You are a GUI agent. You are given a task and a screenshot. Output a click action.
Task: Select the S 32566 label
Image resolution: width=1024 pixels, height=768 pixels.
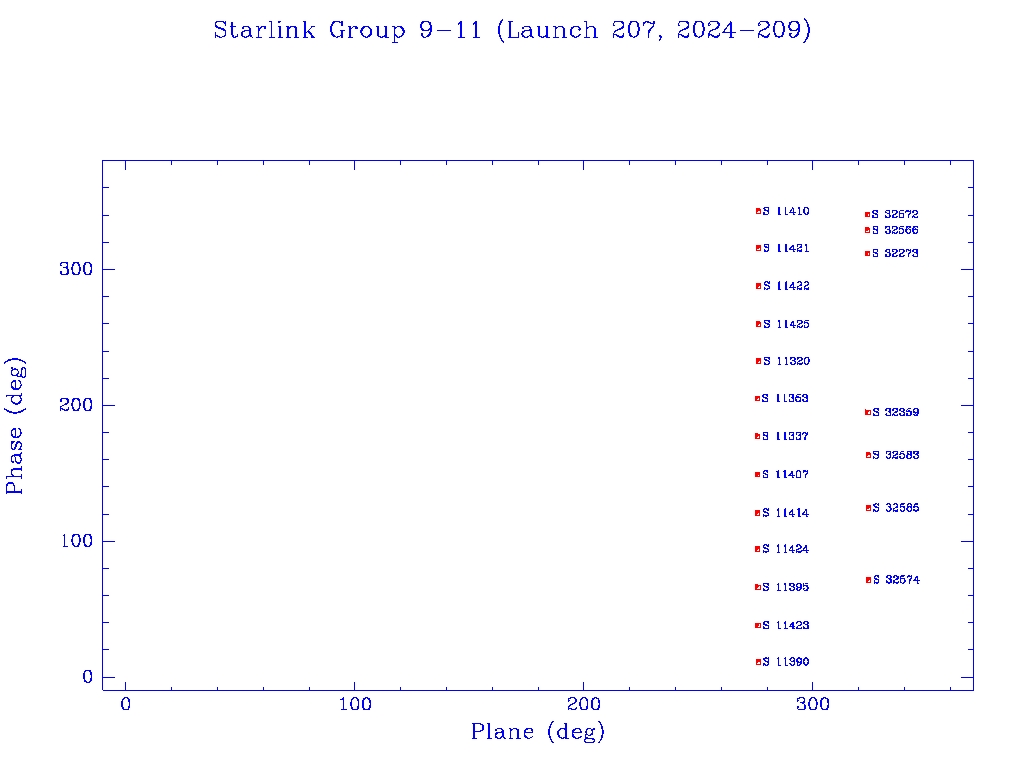[895, 231]
